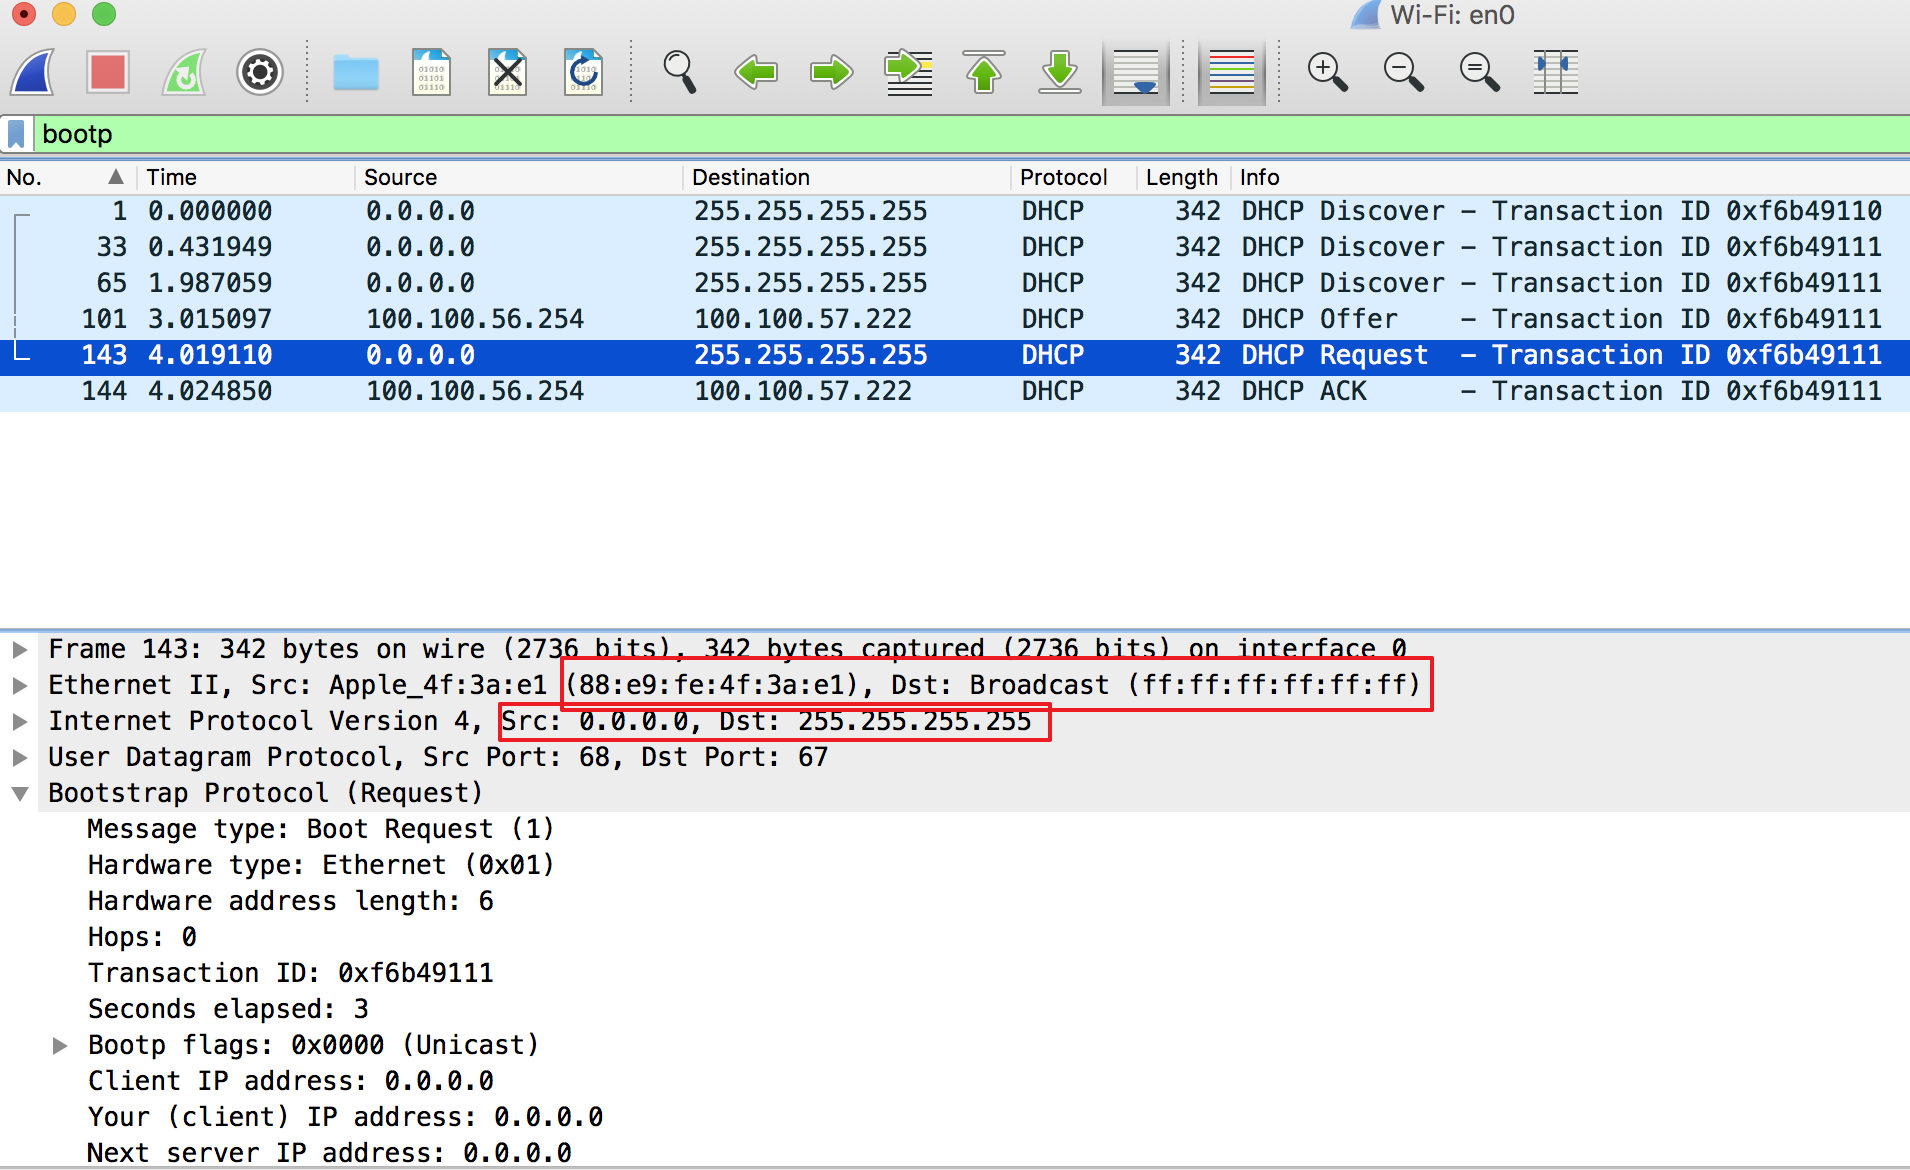Sort packets by the Source column

400,177
